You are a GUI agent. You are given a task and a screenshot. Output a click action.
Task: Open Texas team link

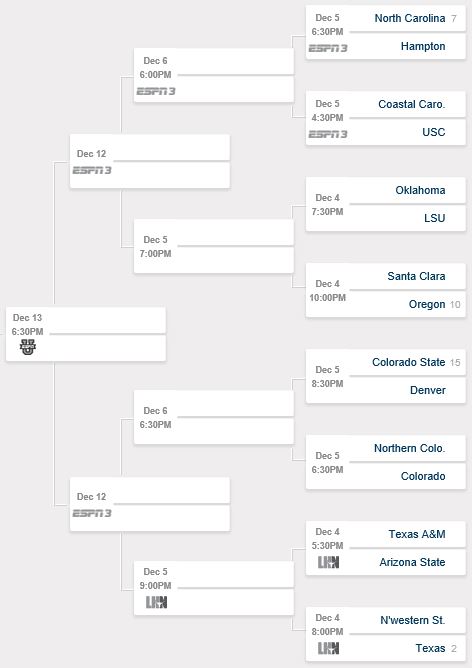(x=430, y=648)
